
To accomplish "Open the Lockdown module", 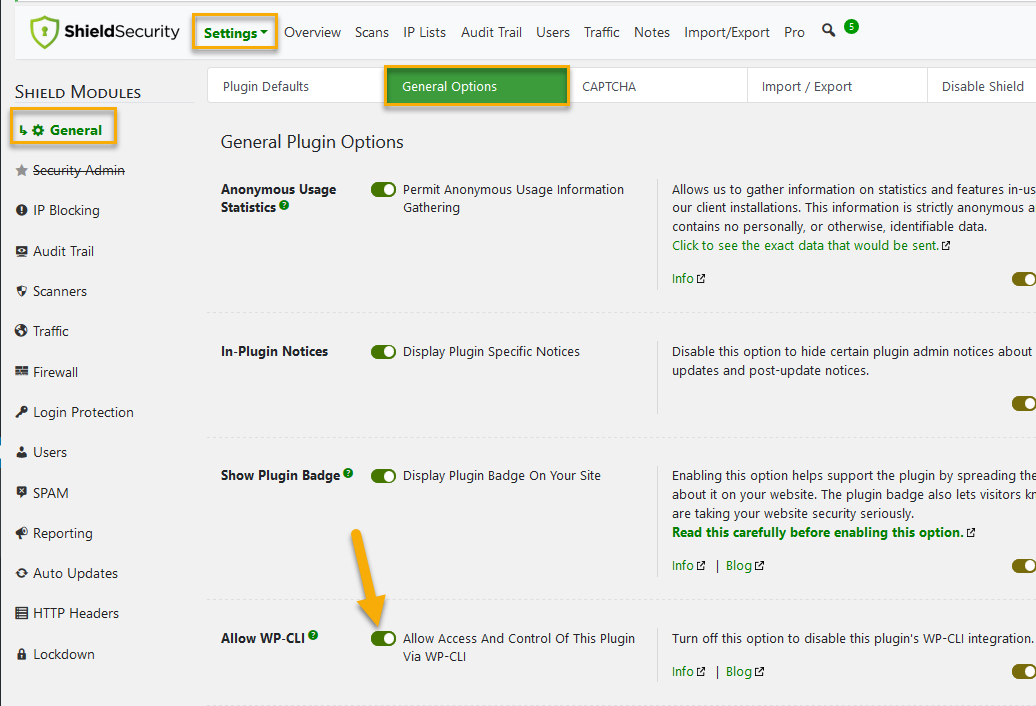I will 63,654.
